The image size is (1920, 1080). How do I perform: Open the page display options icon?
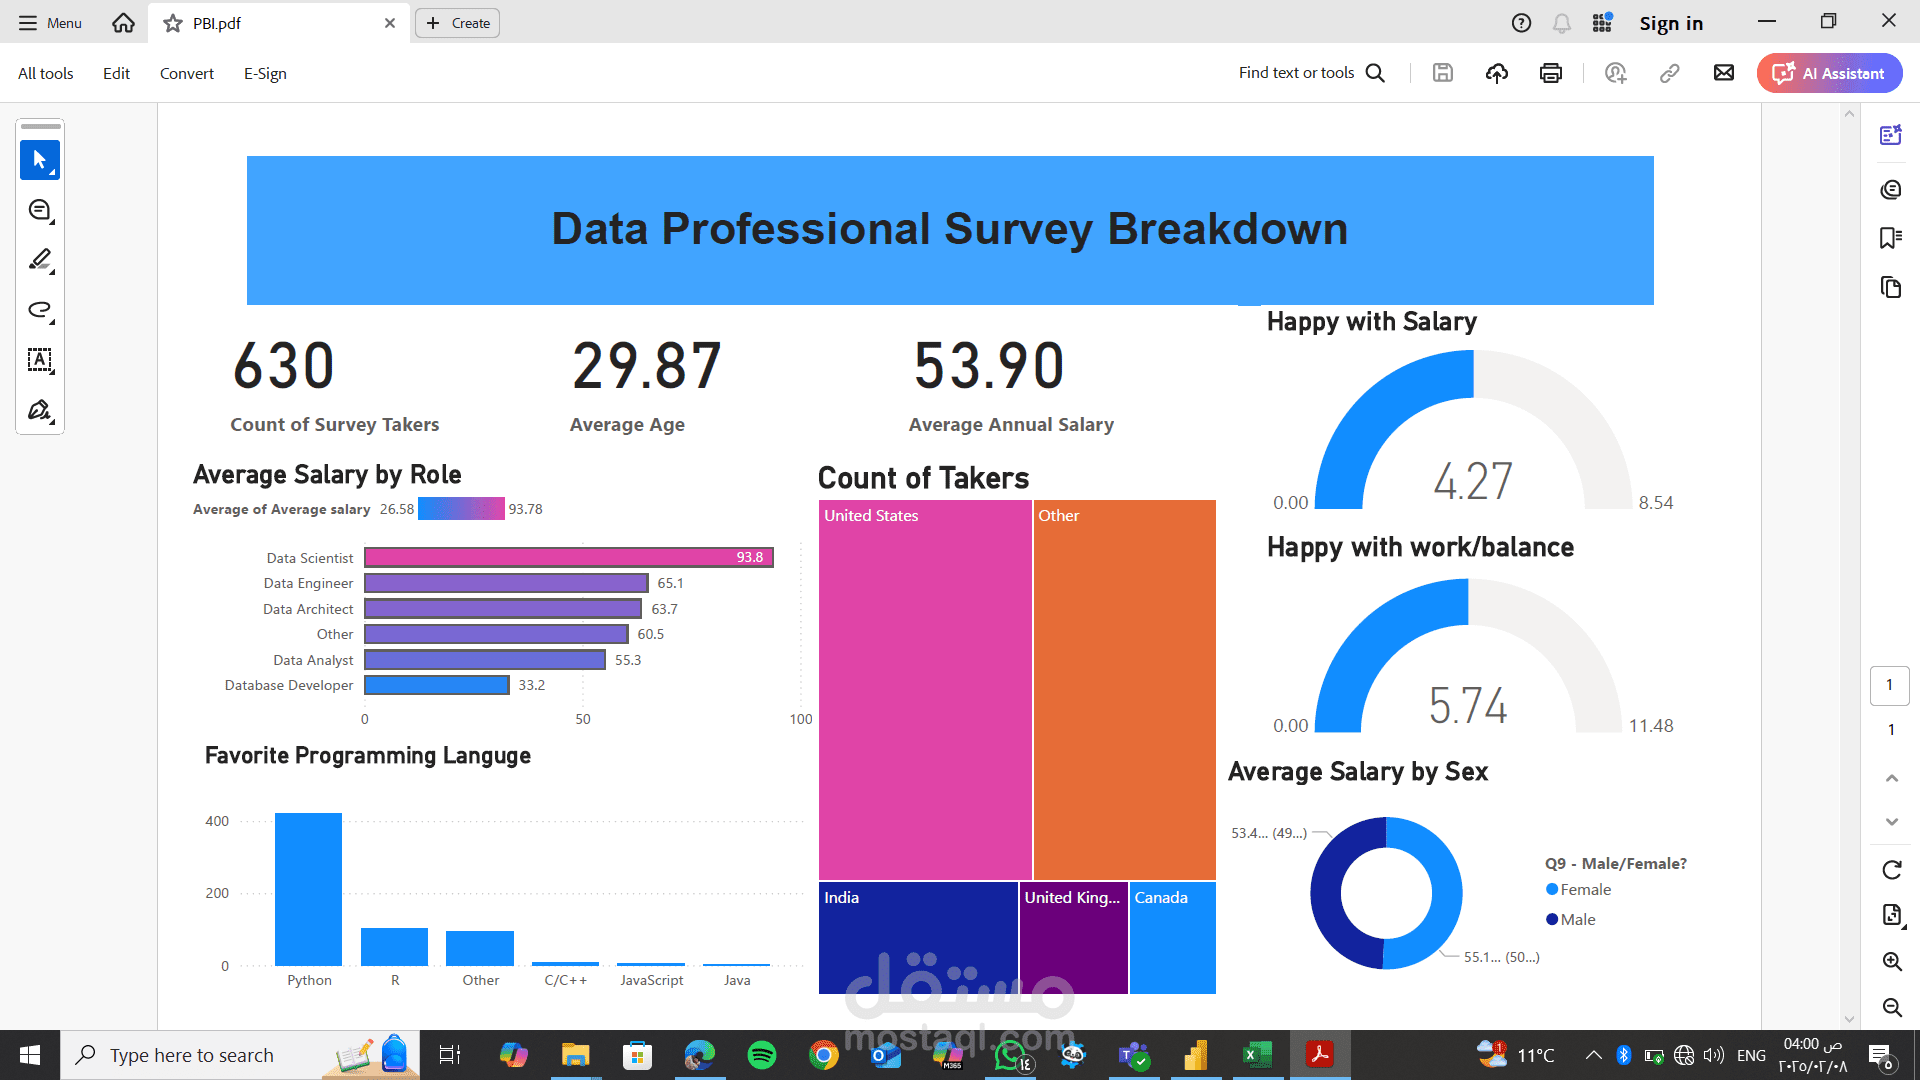tap(1892, 915)
